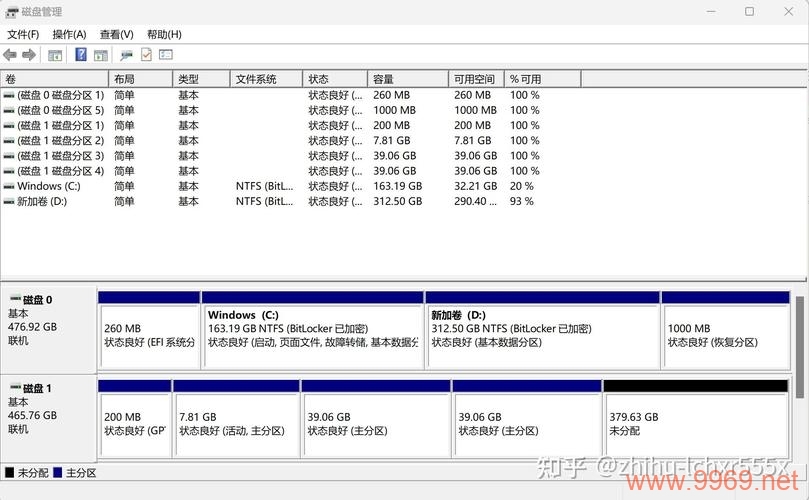Viewport: 809px width, 500px height.
Task: Click the volume icon of 磁盘 0 磁盘分区 5
Action: [9, 110]
